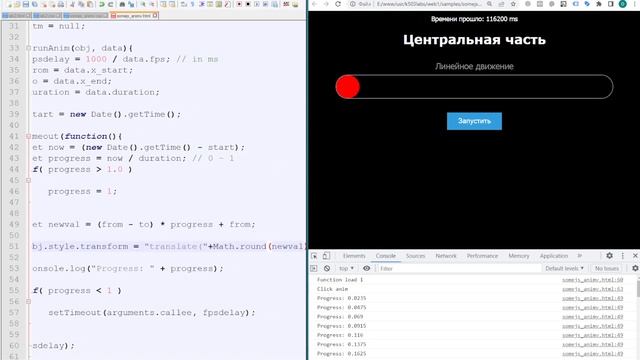Redo edit with the toolbar arrow
640x360 pixels.
(111, 4)
